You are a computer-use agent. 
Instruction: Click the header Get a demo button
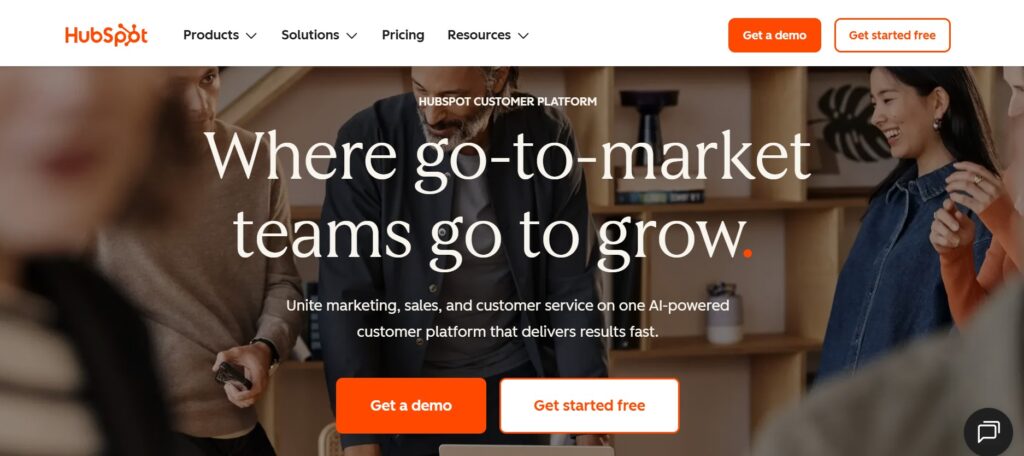775,35
